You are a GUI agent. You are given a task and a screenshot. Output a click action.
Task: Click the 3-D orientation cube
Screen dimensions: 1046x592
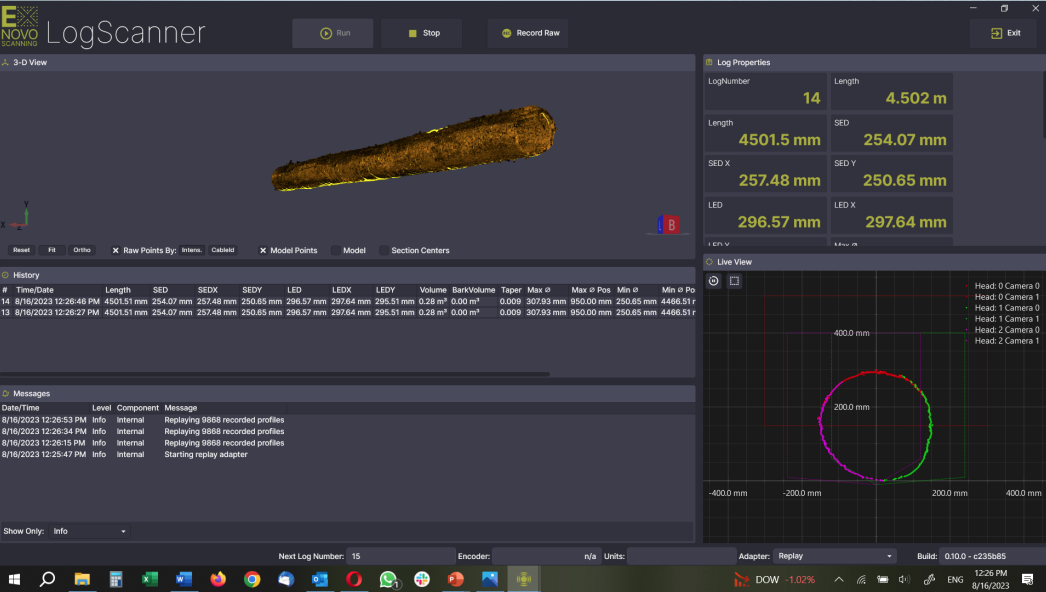point(670,225)
